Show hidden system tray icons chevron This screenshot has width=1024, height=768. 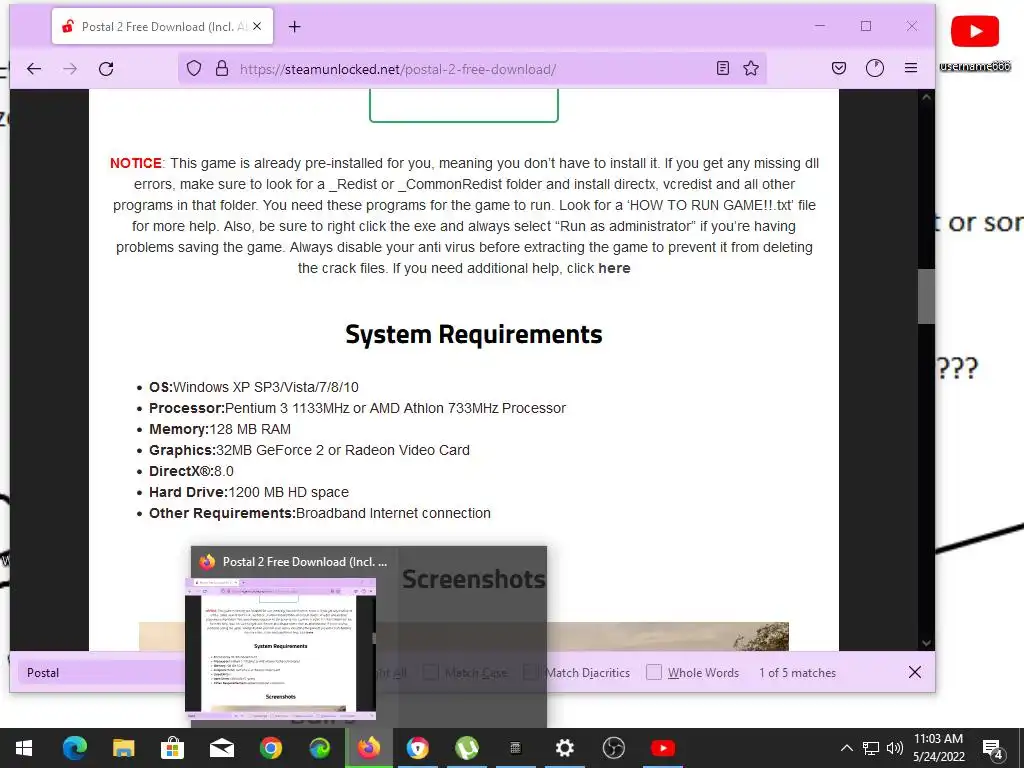tap(846, 748)
